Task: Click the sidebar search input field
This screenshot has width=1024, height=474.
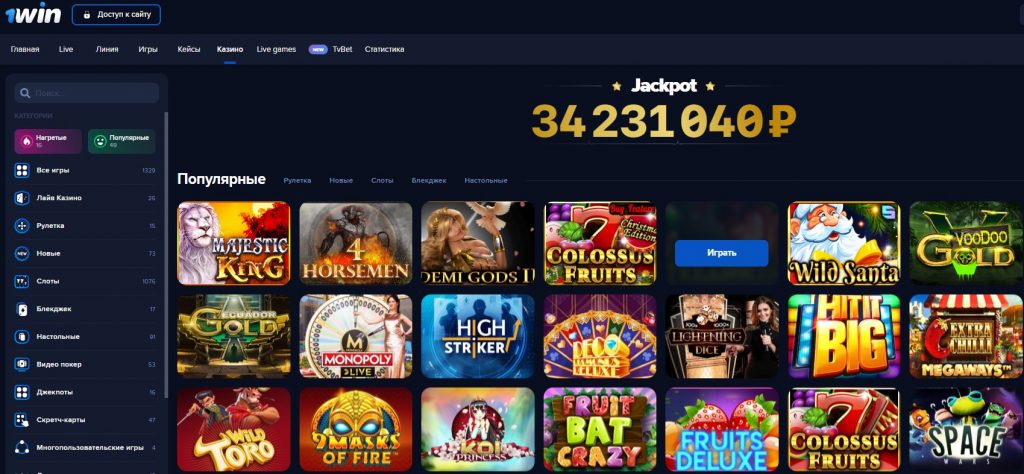Action: pyautogui.click(x=87, y=93)
